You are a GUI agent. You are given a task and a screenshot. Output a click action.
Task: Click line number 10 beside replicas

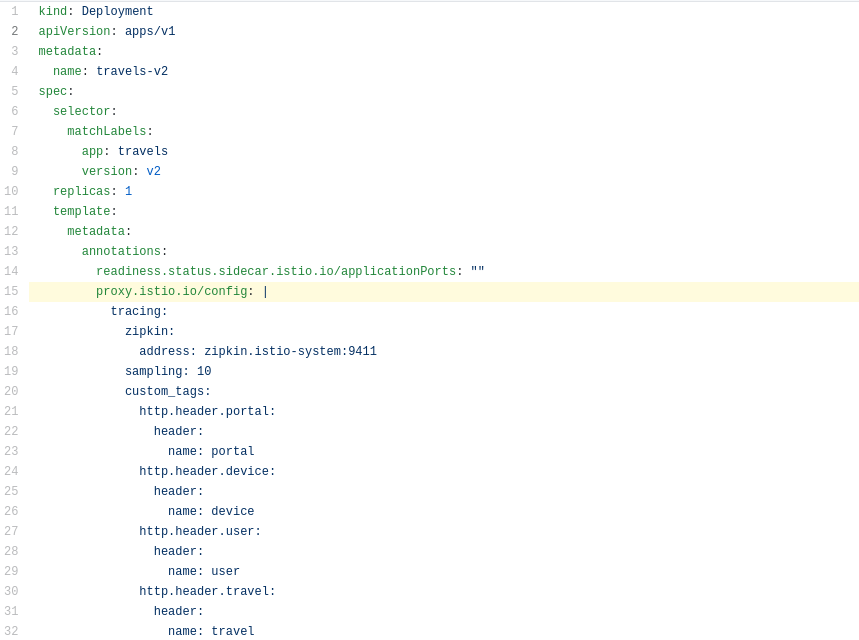click(x=11, y=191)
